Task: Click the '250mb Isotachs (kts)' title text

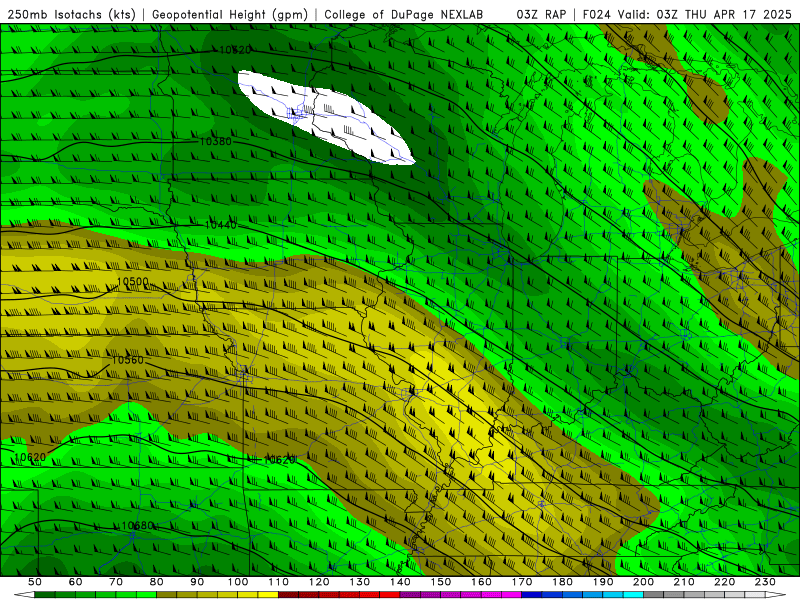Action: point(71,15)
